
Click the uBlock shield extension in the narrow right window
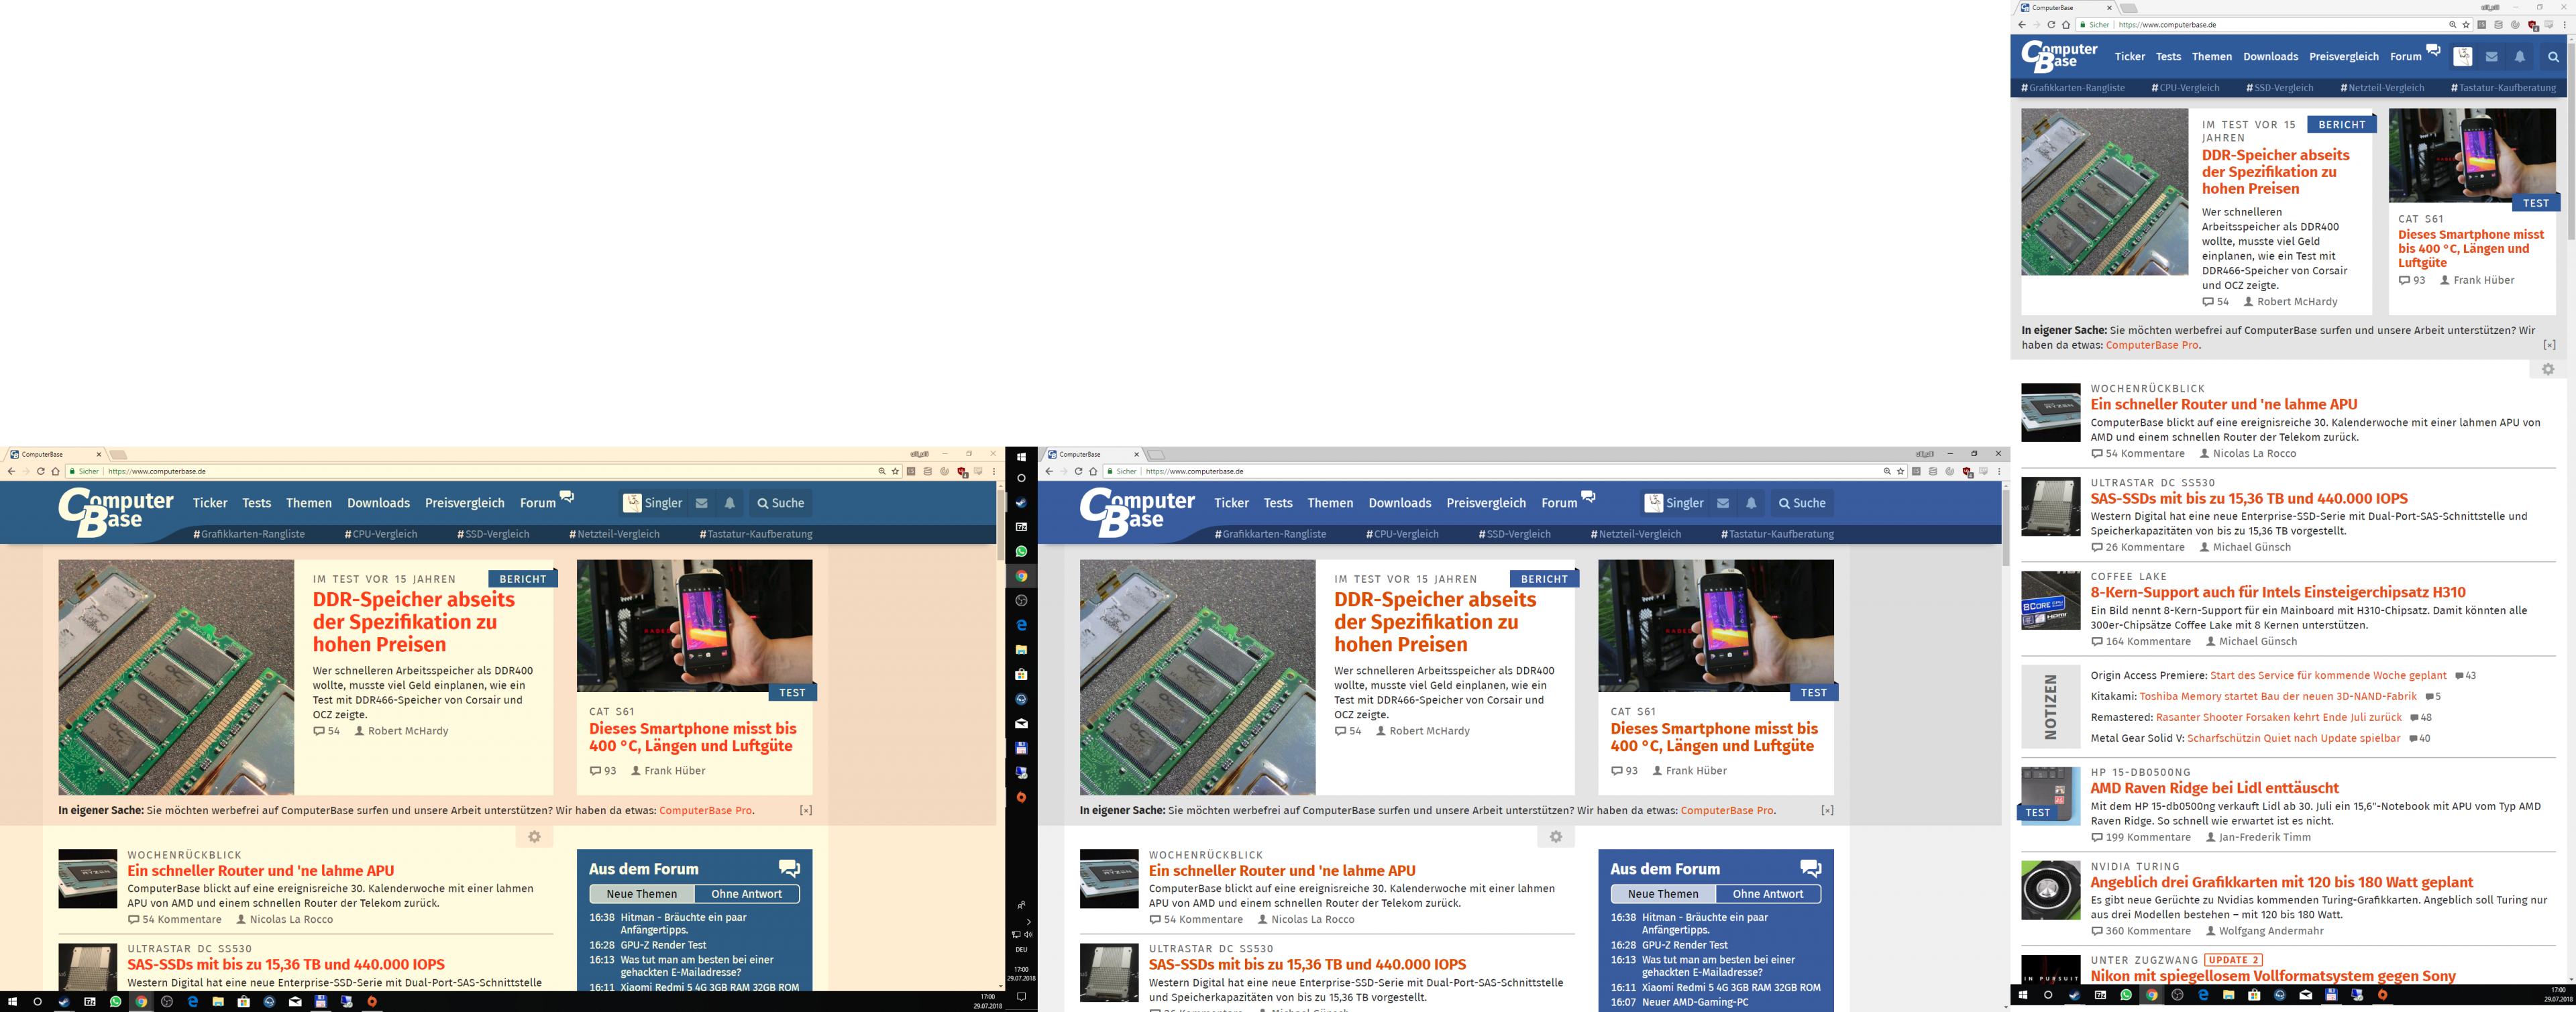coord(2533,25)
